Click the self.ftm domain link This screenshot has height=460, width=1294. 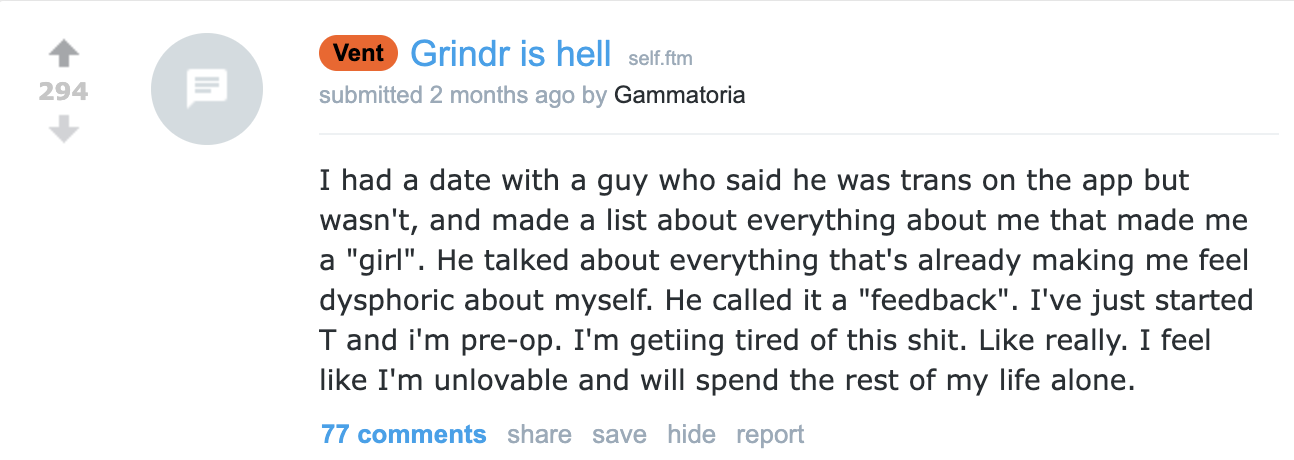[x=660, y=58]
